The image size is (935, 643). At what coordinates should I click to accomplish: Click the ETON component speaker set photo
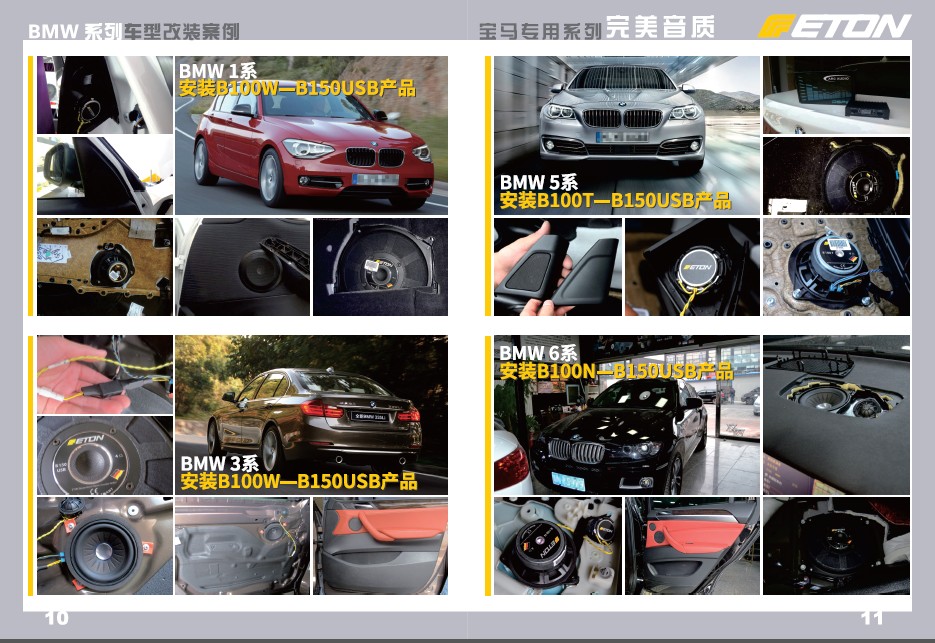tap(558, 546)
